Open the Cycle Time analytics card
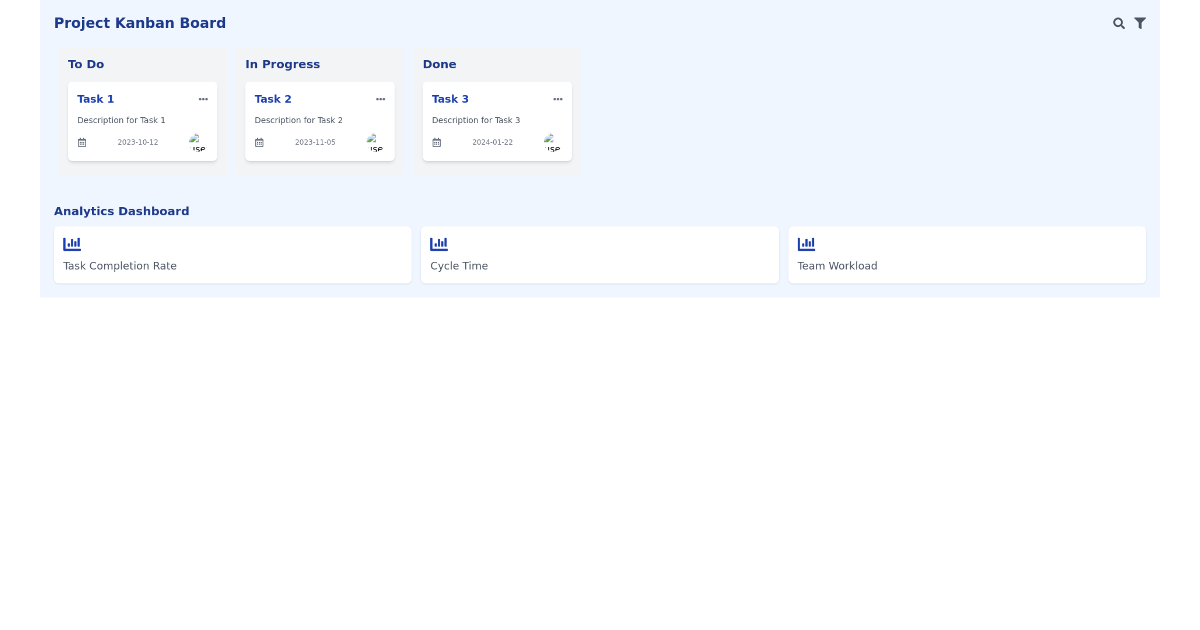Image resolution: width=1200 pixels, height=630 pixels. (x=599, y=254)
